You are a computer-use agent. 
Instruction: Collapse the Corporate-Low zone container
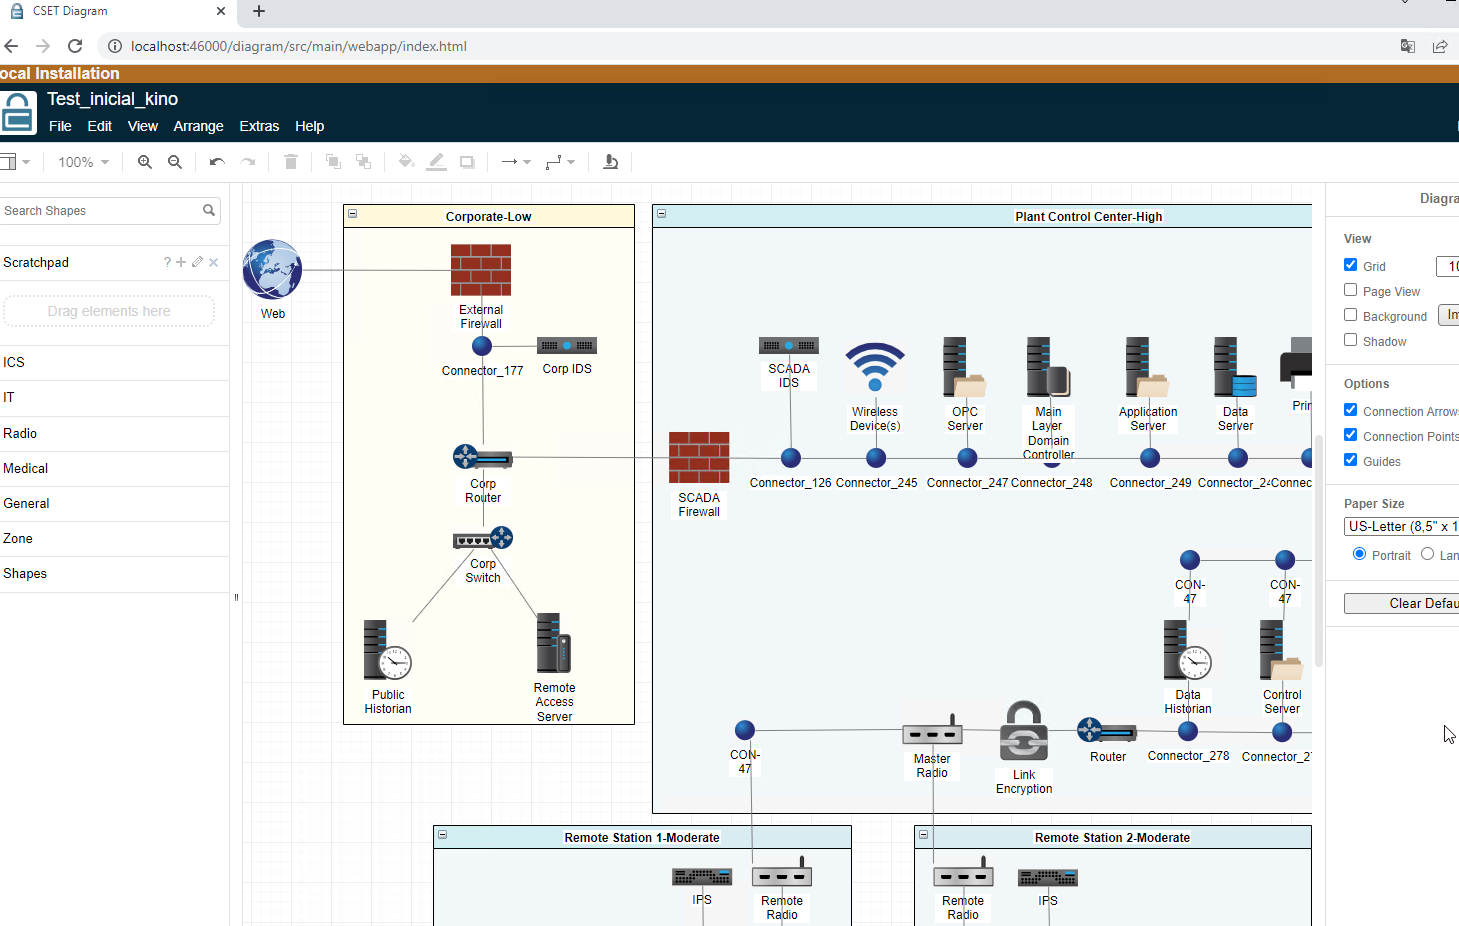coord(353,214)
